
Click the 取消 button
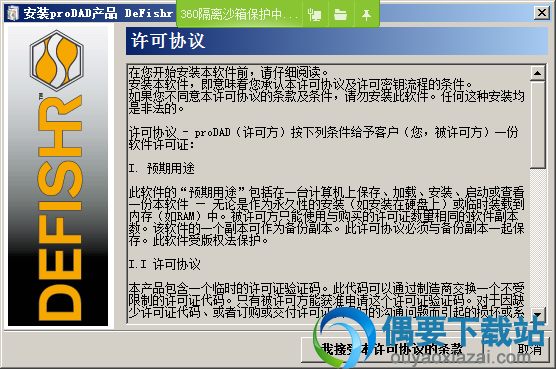point(529,350)
